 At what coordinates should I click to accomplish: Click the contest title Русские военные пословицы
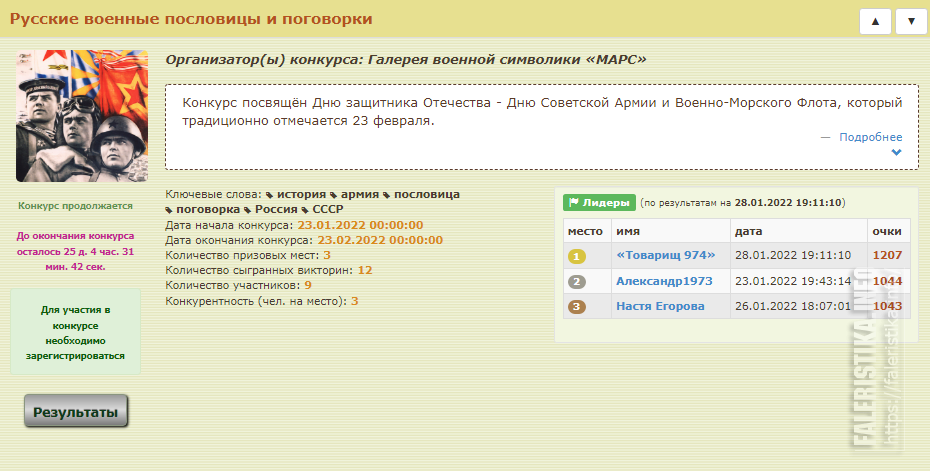[x=191, y=19]
